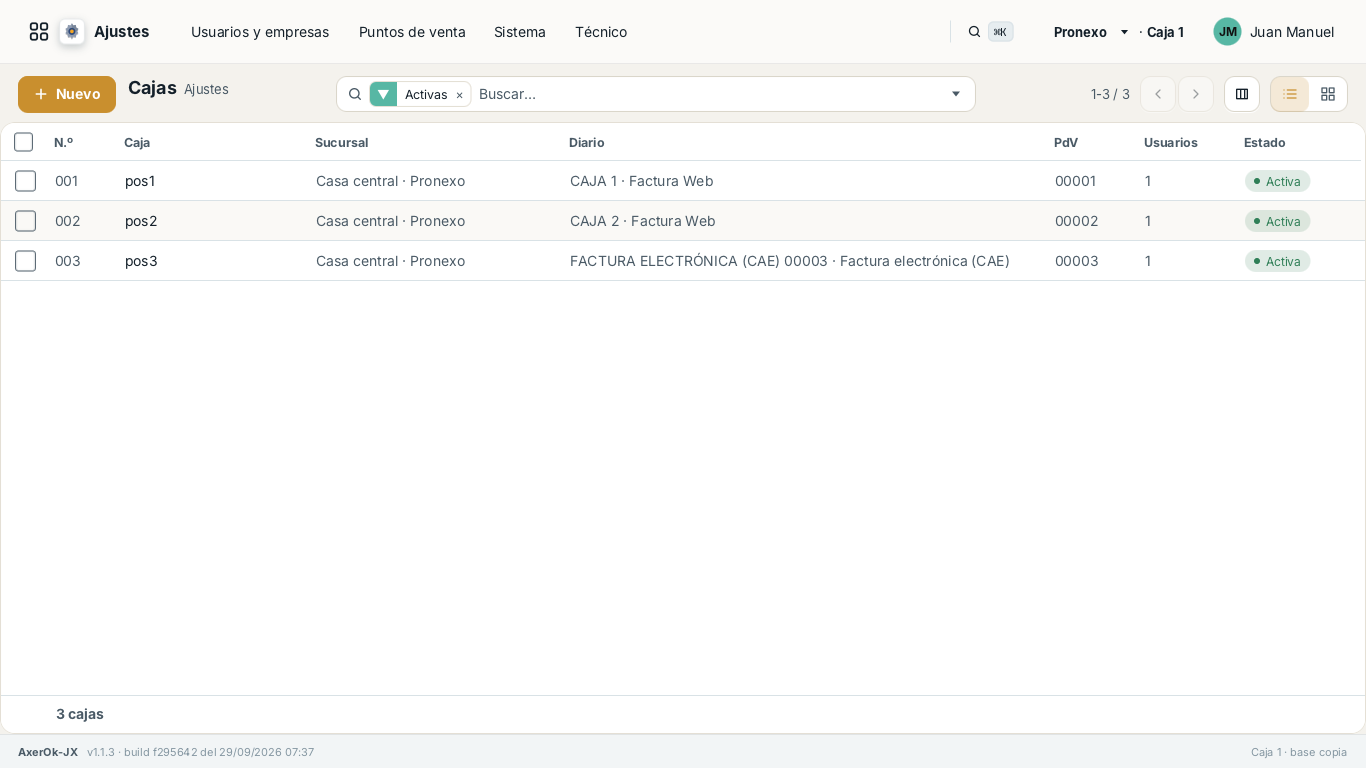Switch to kanban grid view

tap(1328, 94)
